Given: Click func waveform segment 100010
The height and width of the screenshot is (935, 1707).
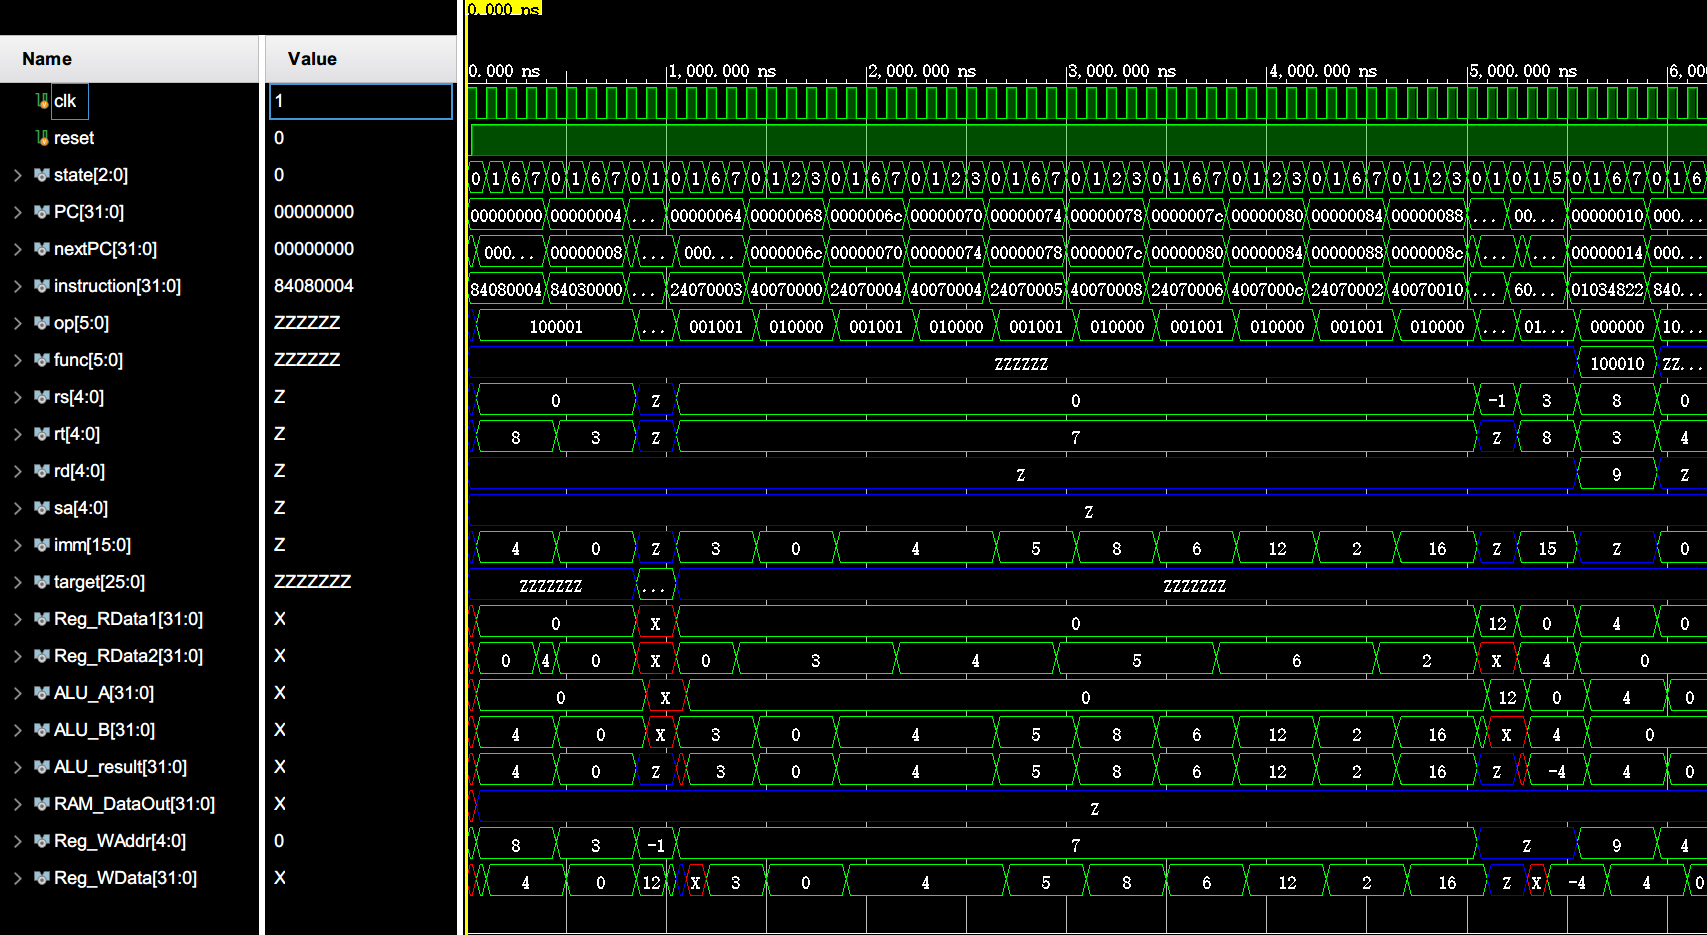Looking at the screenshot, I should coord(1617,364).
